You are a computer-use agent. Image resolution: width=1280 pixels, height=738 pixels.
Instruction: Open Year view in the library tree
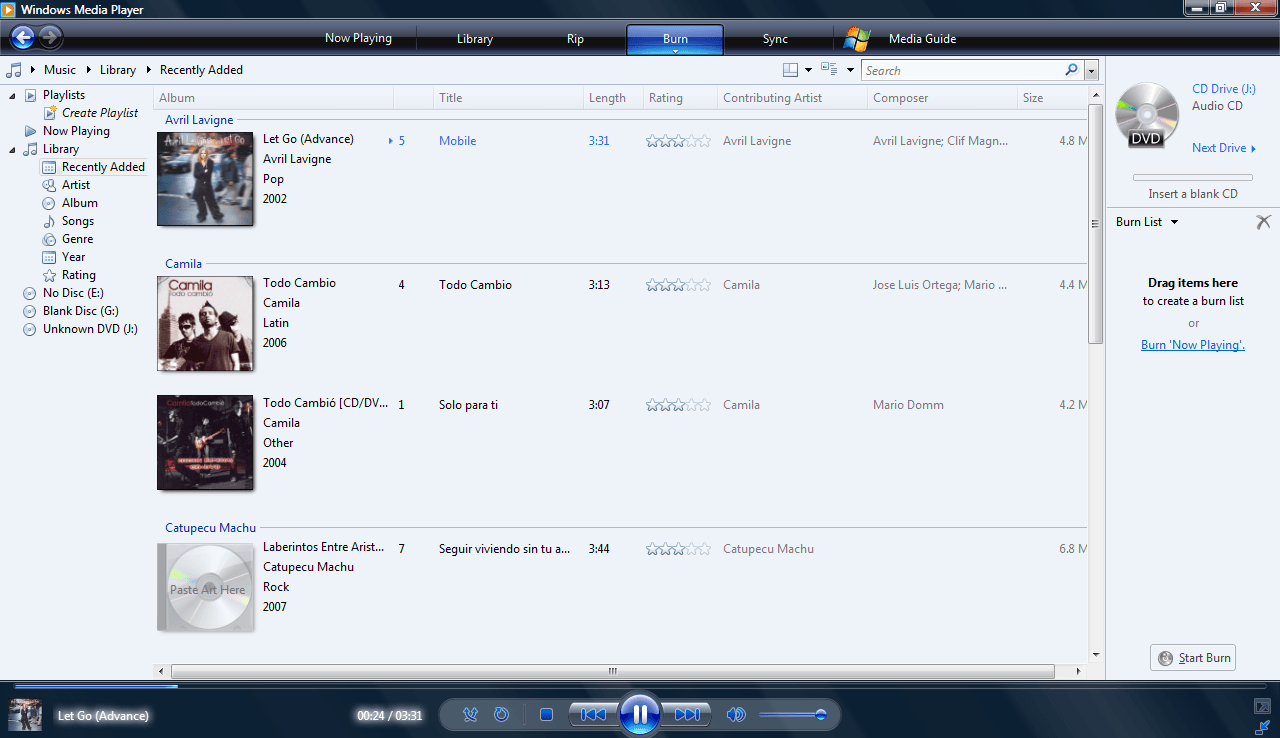click(73, 257)
